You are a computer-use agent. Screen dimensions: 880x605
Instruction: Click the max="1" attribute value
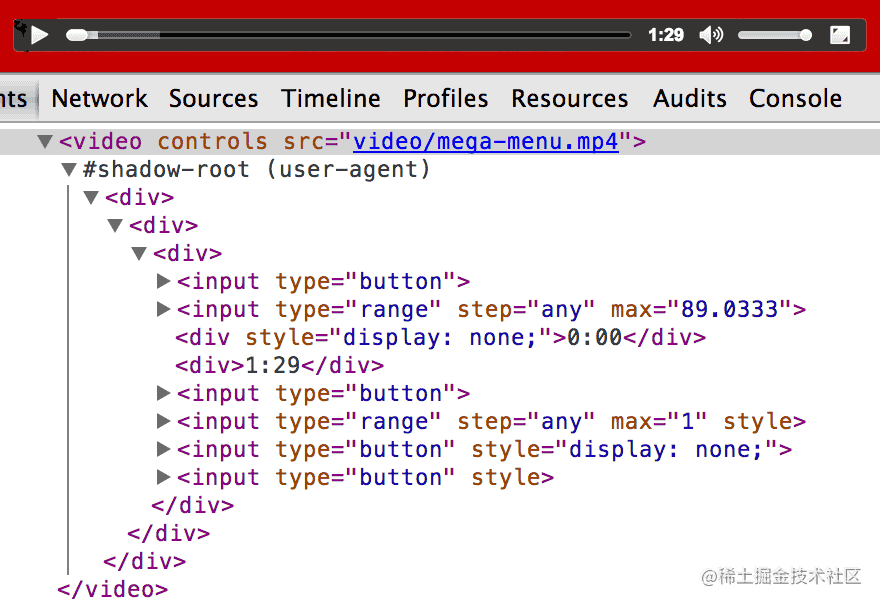click(688, 421)
